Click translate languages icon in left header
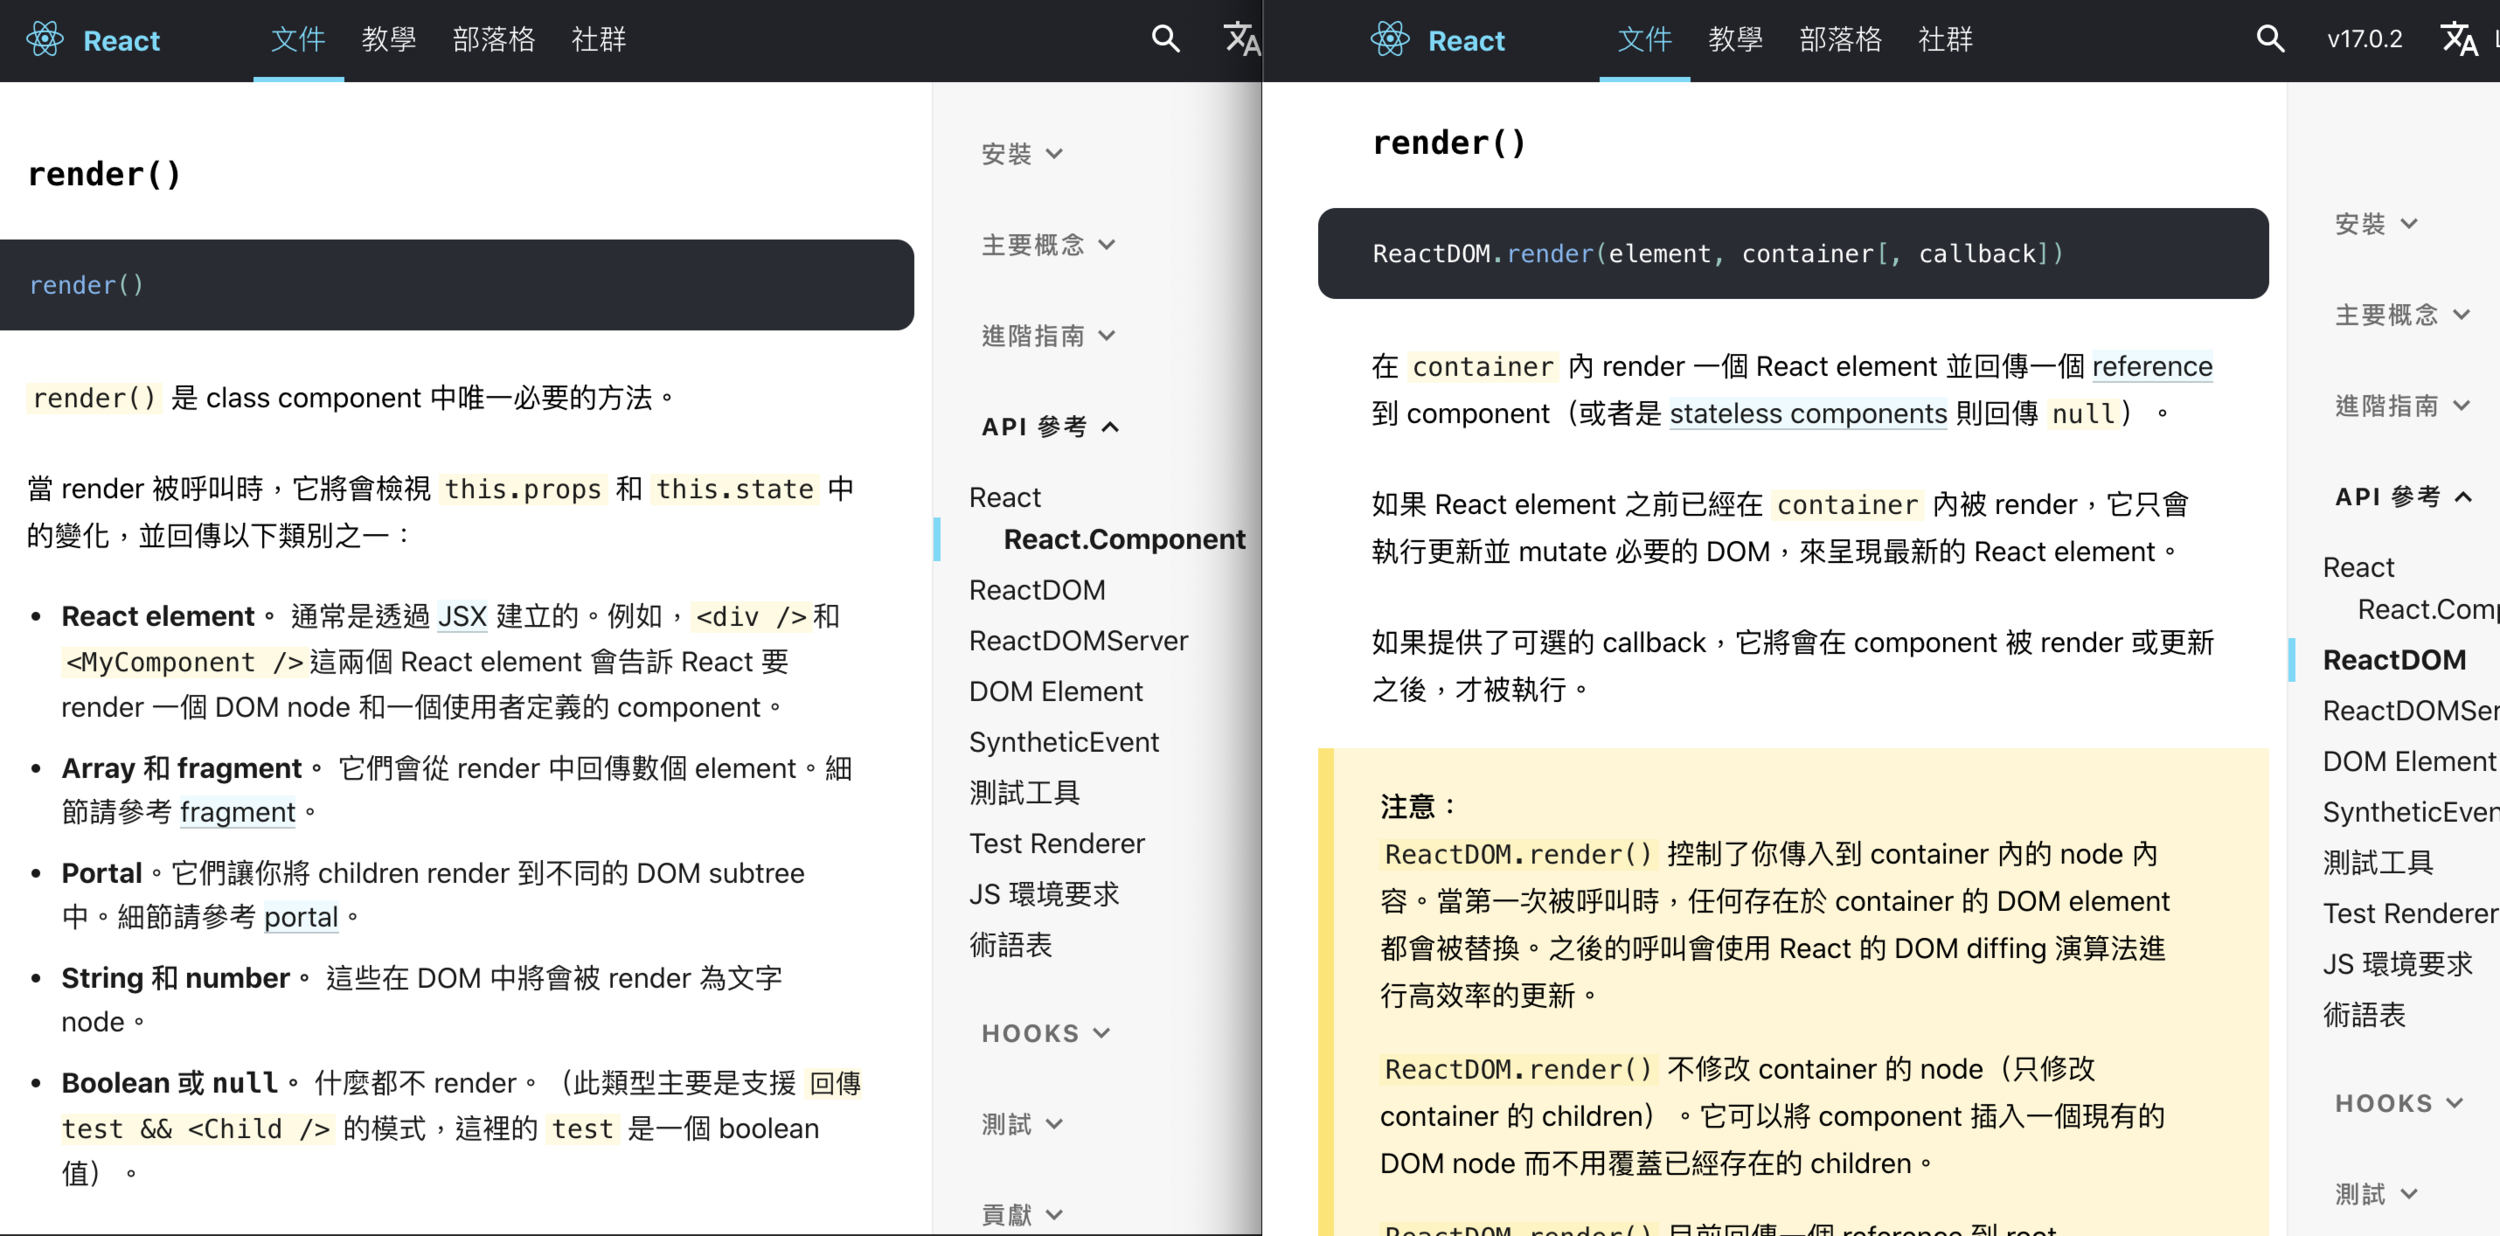The width and height of the screenshot is (2500, 1236). point(1241,40)
